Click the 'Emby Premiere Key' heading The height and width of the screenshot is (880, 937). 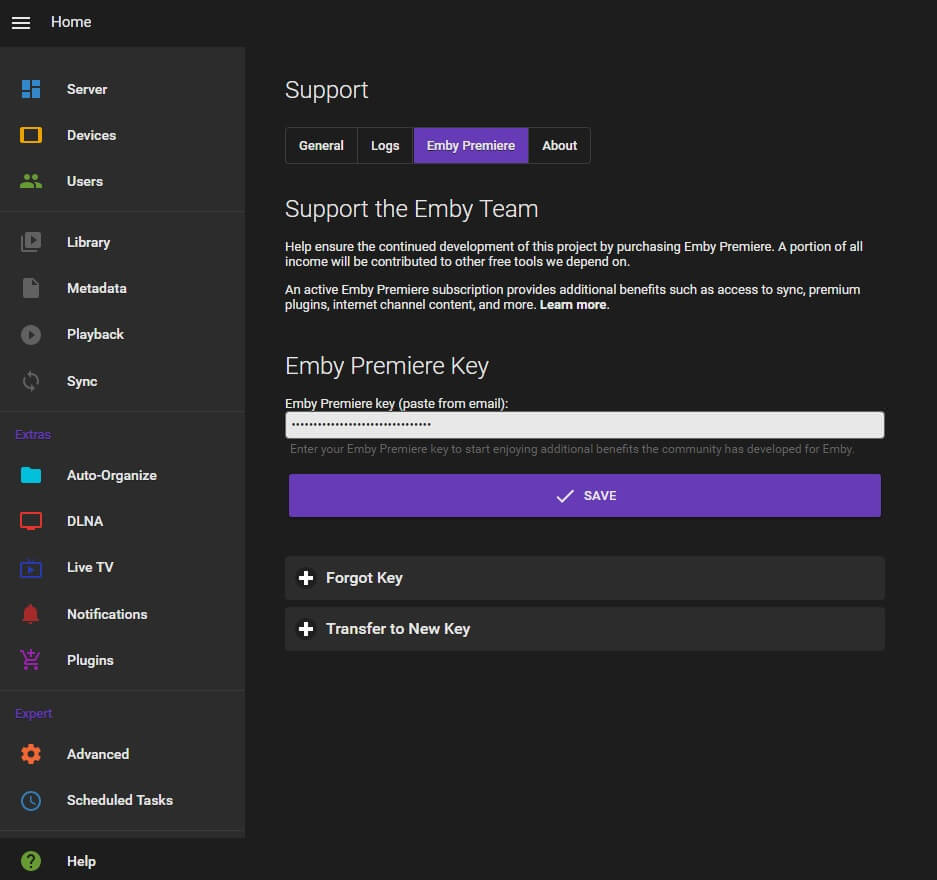coord(387,366)
